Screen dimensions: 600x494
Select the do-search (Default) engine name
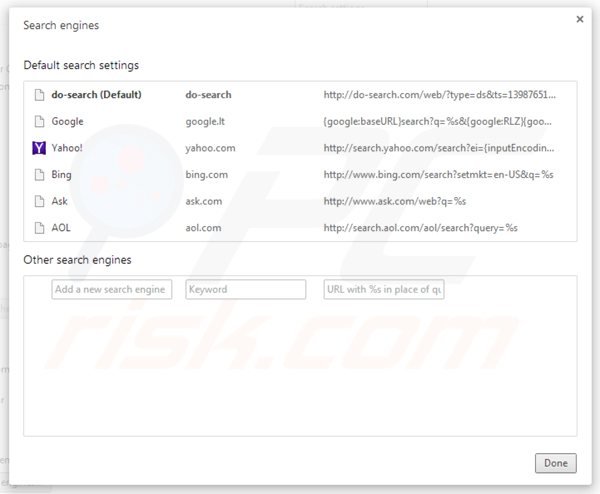coord(96,95)
